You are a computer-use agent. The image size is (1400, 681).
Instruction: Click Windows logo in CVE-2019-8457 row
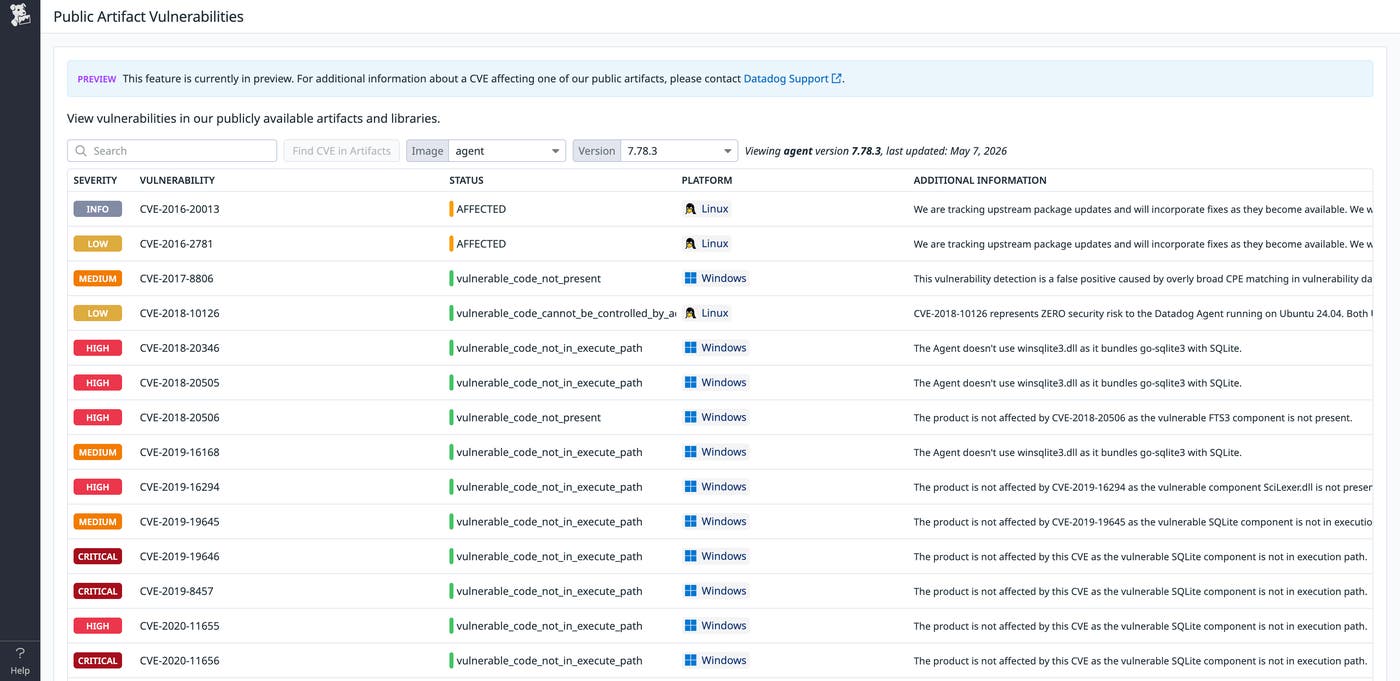pos(690,591)
